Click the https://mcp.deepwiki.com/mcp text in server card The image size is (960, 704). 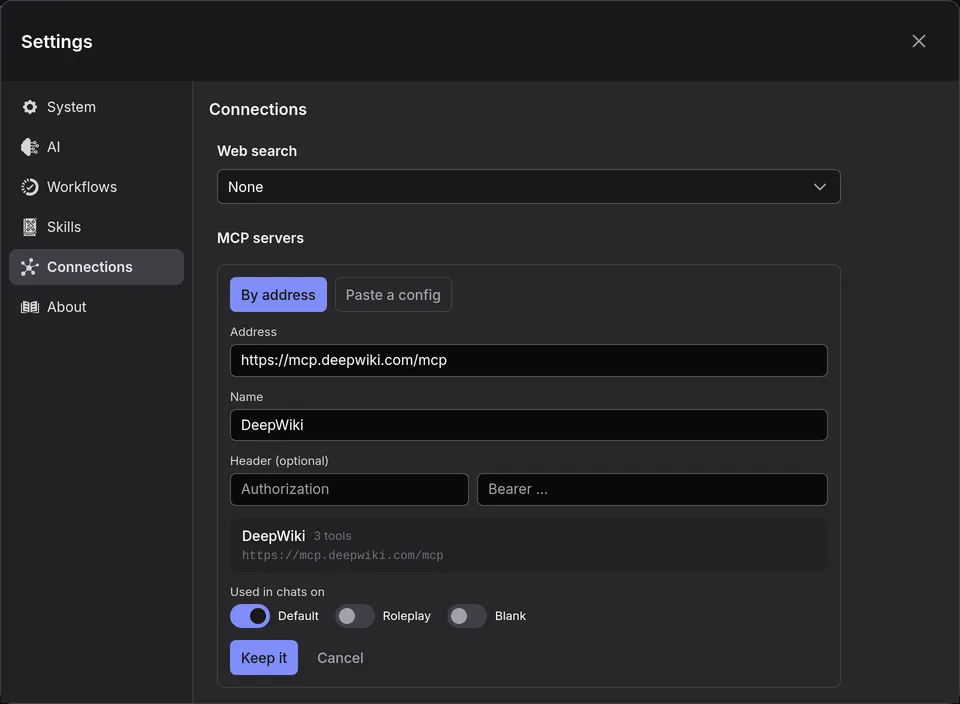[x=342, y=556]
